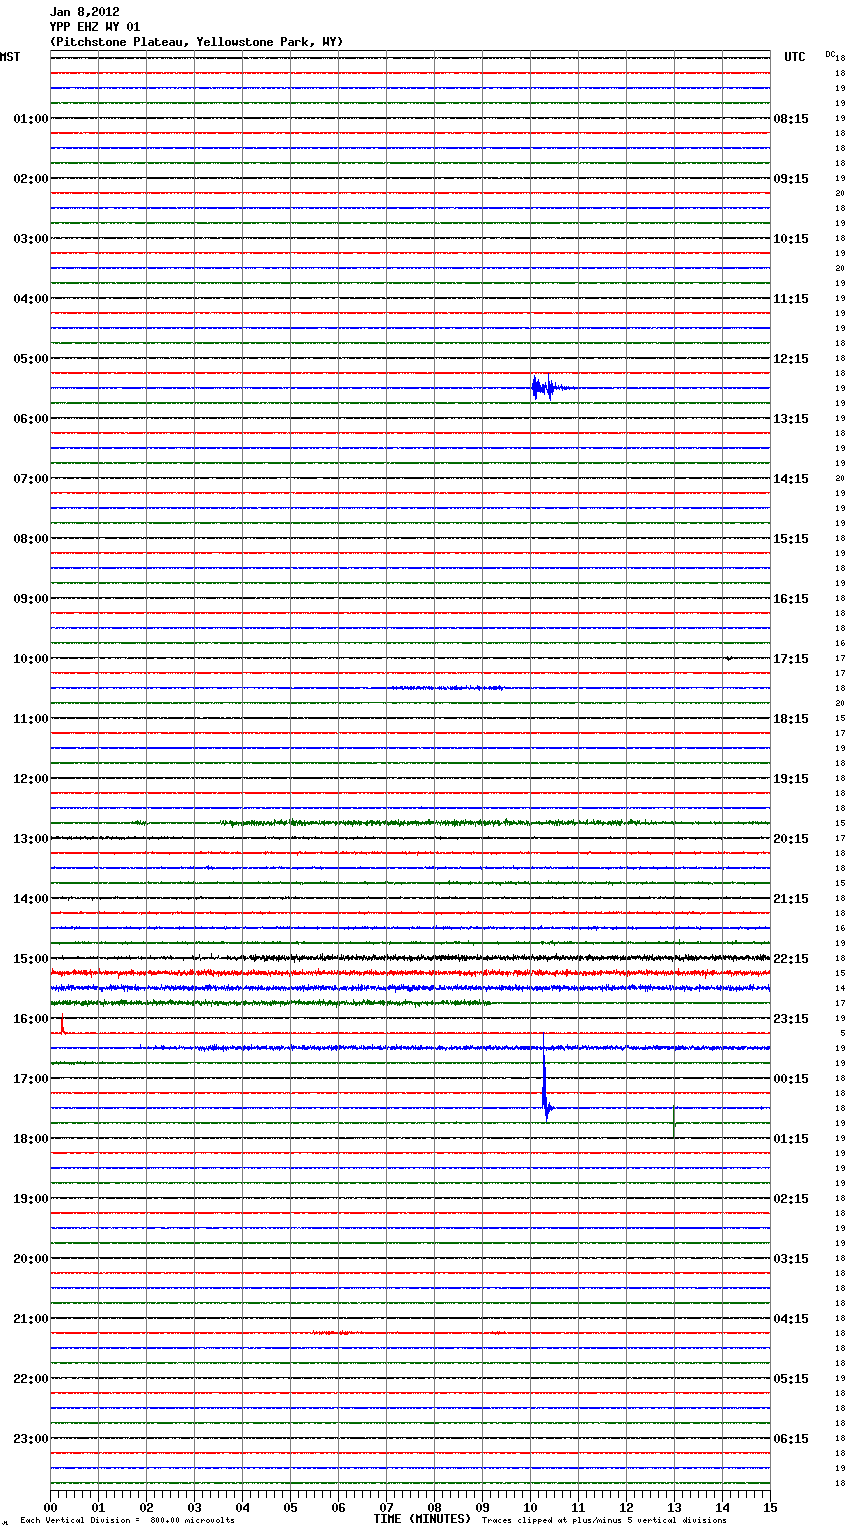This screenshot has height=1534, width=850.
Task: Click the 13:15 UTC time label
Action: pos(791,419)
